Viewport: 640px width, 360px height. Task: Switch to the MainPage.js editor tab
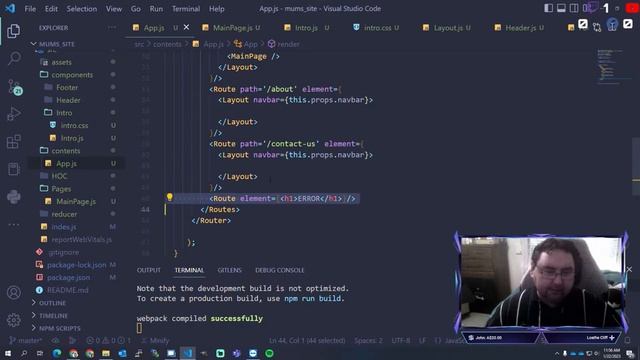[232, 28]
